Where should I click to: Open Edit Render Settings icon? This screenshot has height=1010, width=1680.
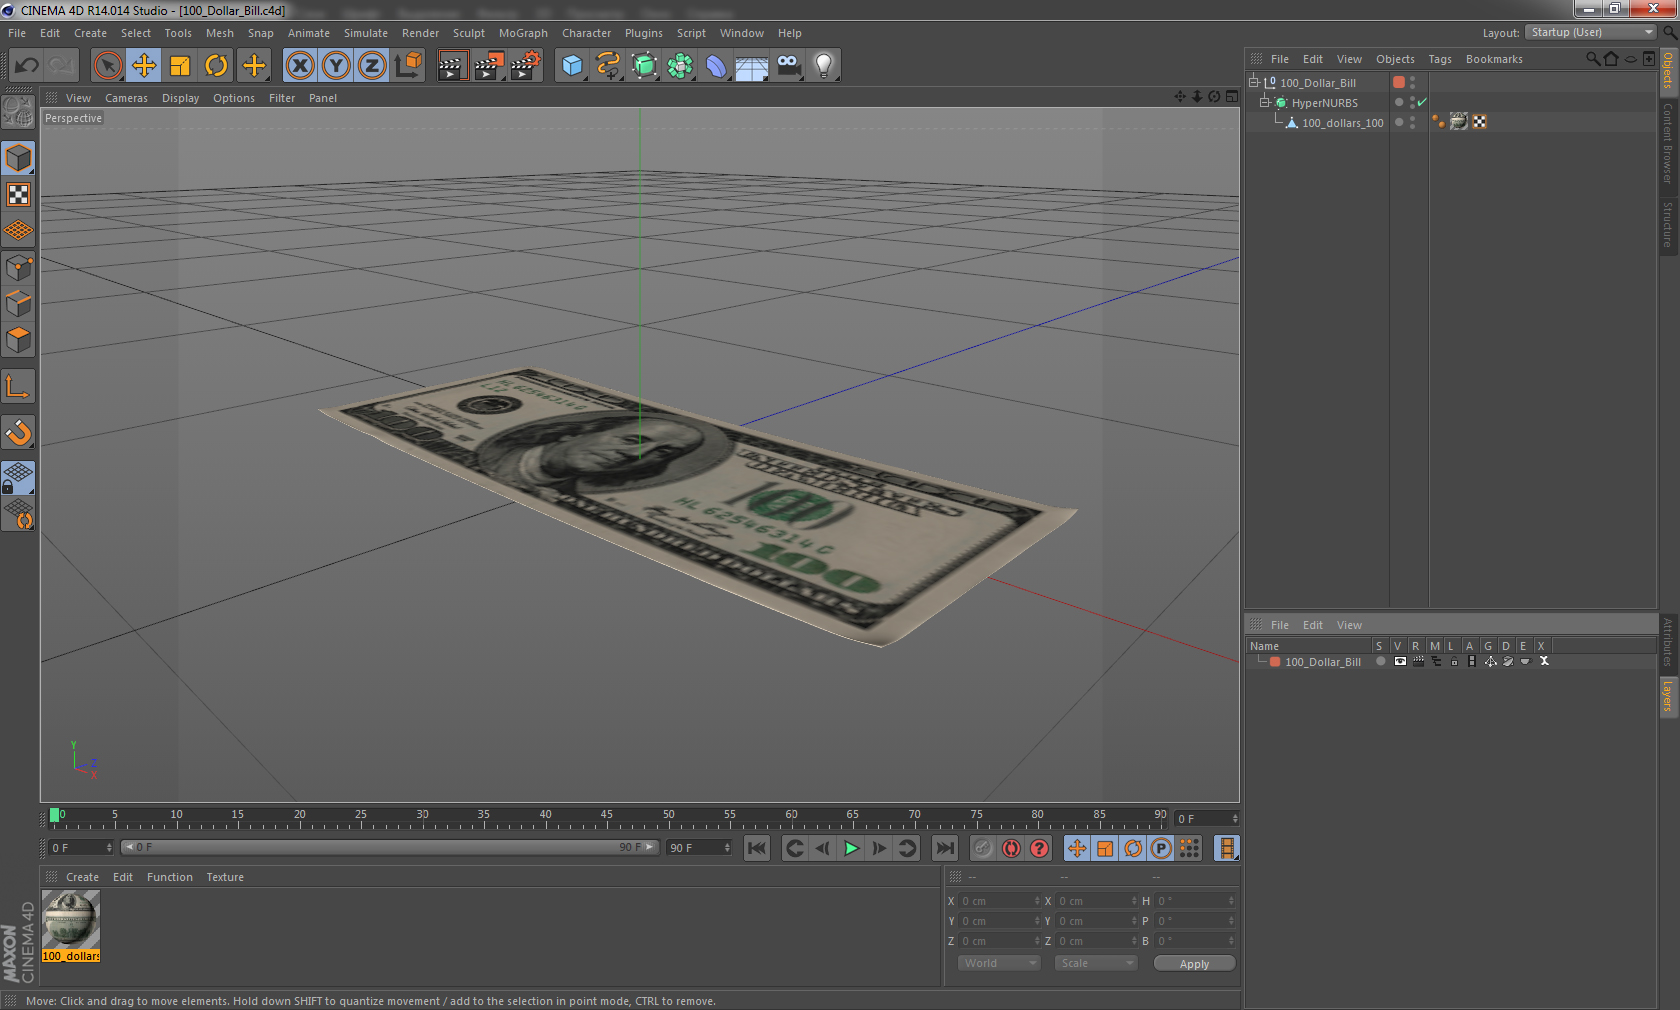[525, 66]
